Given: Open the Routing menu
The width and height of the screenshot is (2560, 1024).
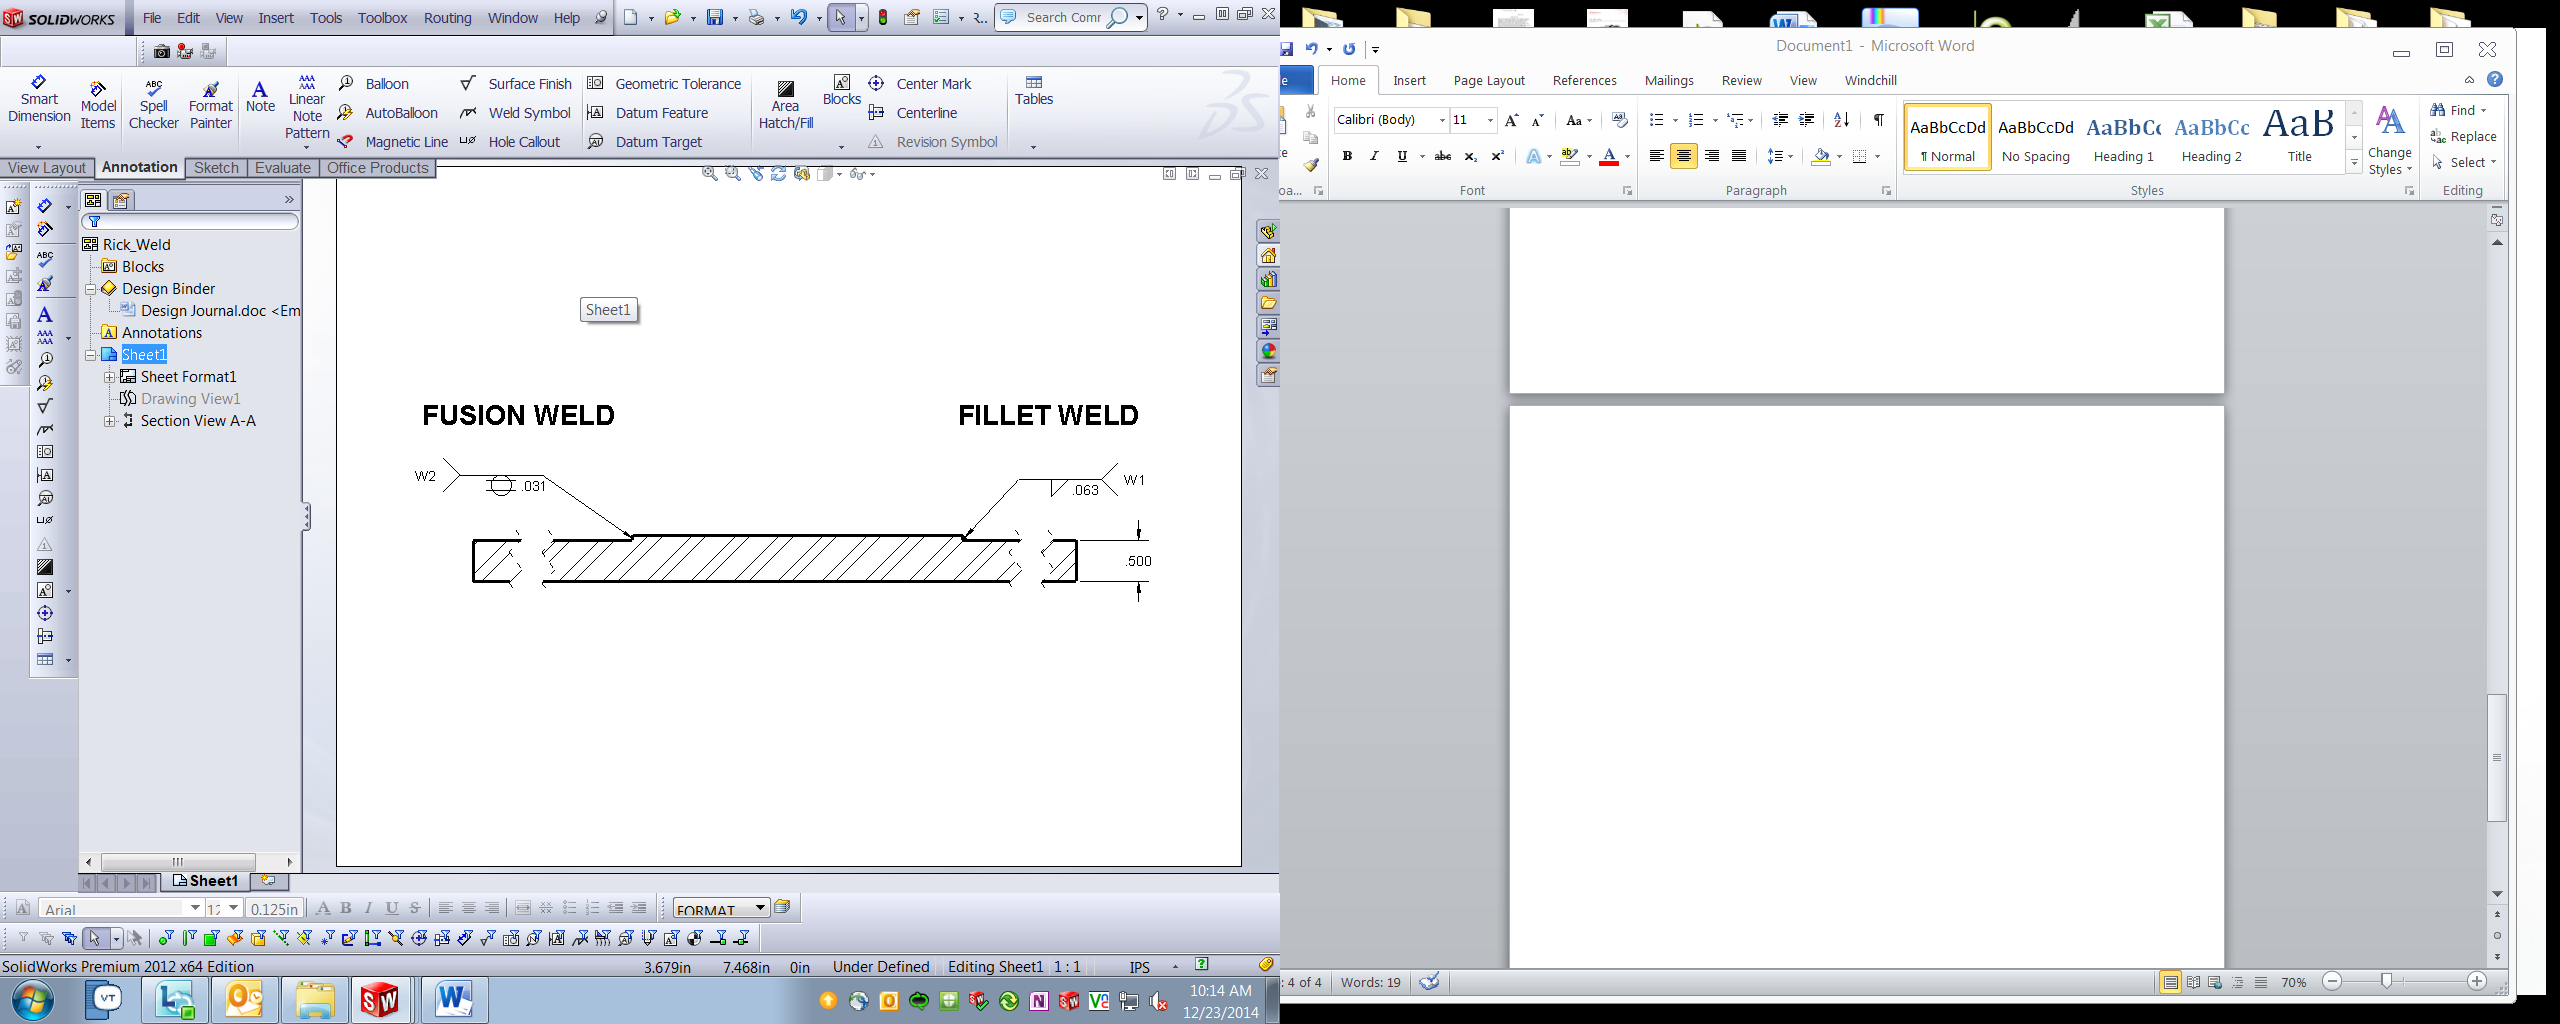Looking at the screenshot, I should (447, 18).
